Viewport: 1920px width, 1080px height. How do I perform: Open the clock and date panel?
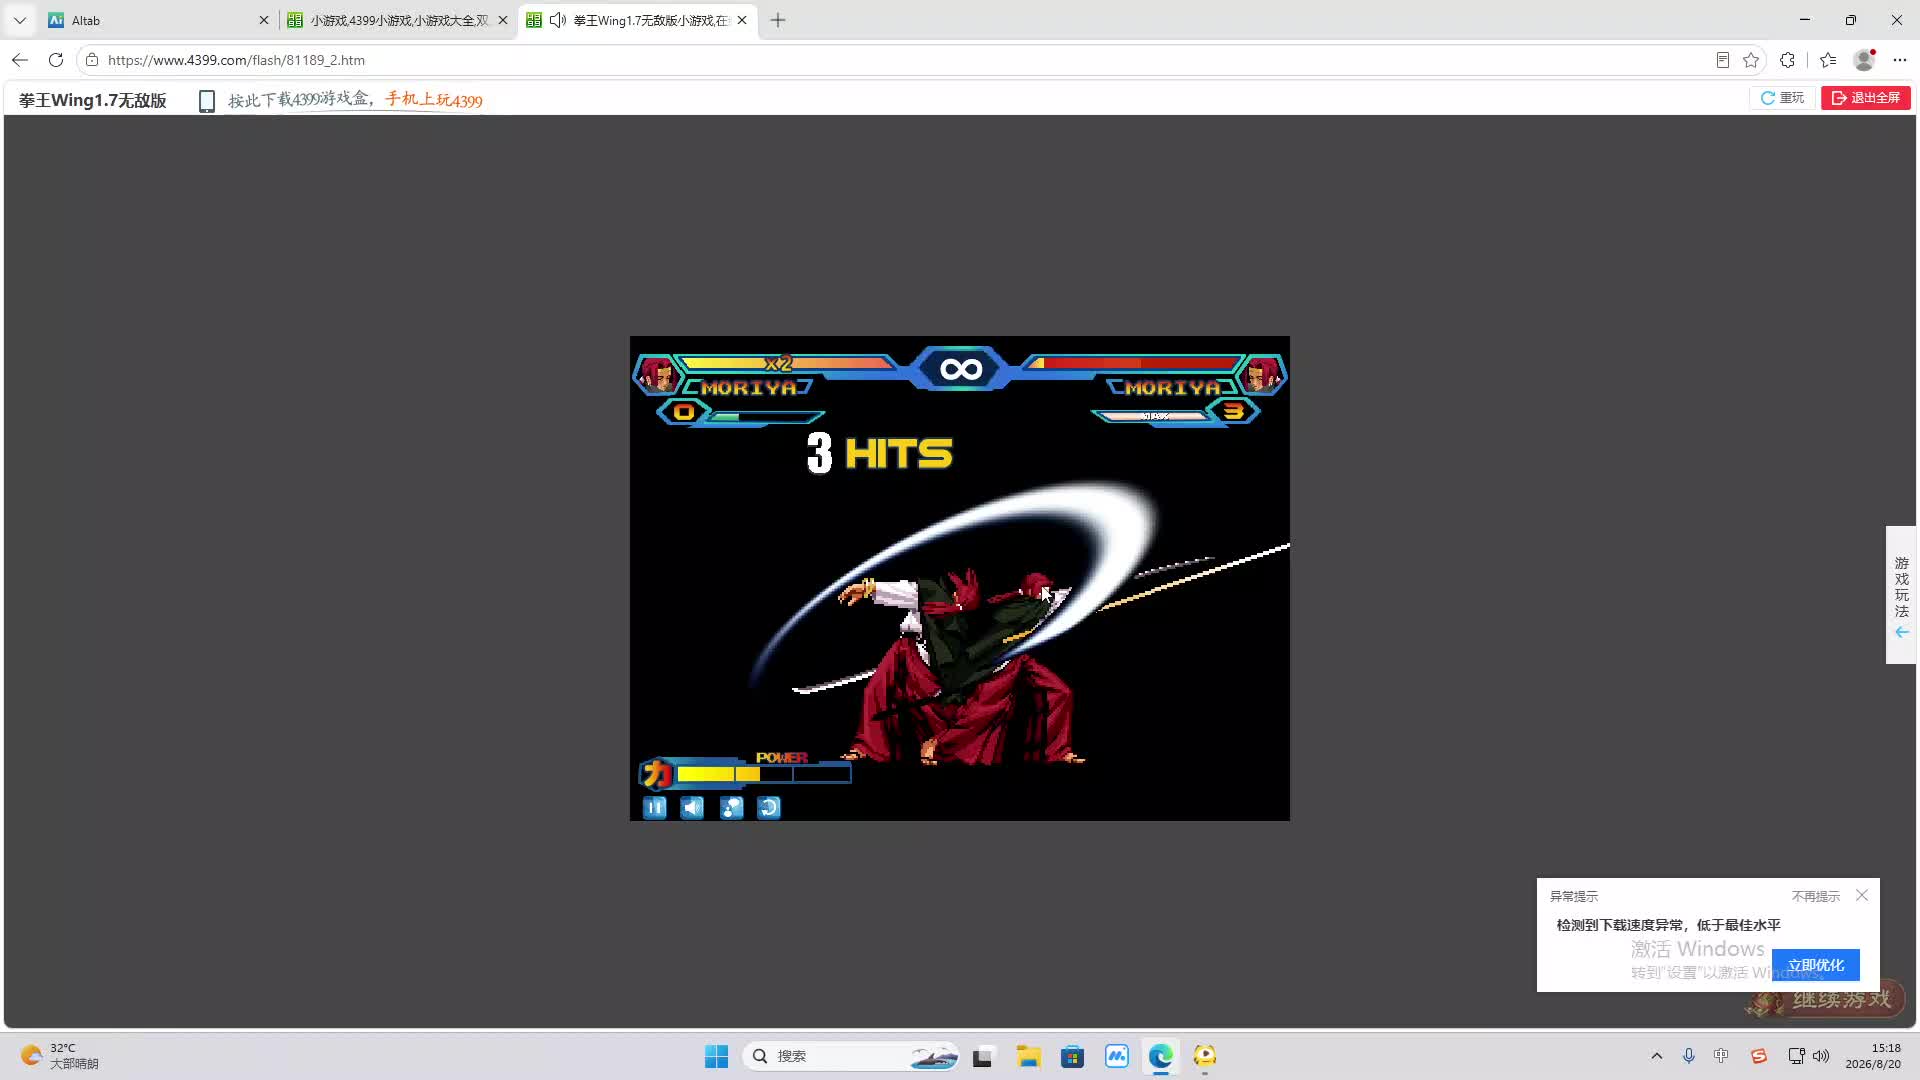pyautogui.click(x=1873, y=1056)
